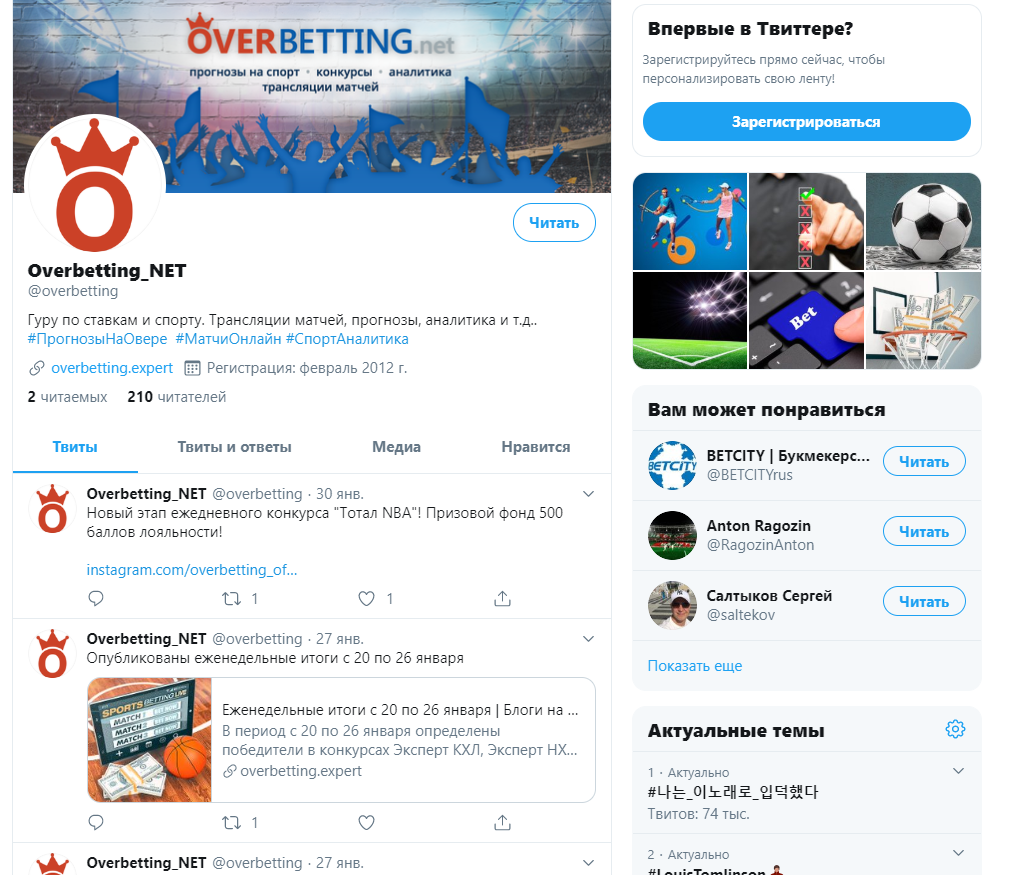Open the overbetting.expert profile link
1013x875 pixels.
pos(112,368)
